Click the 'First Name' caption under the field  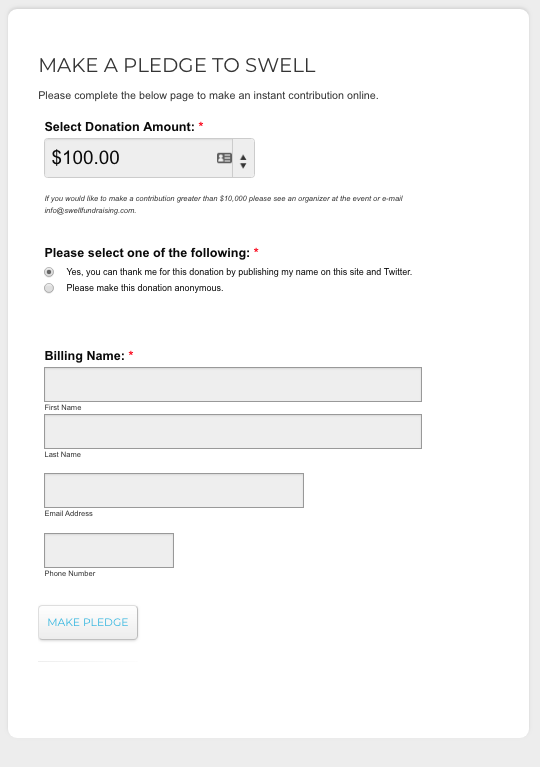(63, 407)
